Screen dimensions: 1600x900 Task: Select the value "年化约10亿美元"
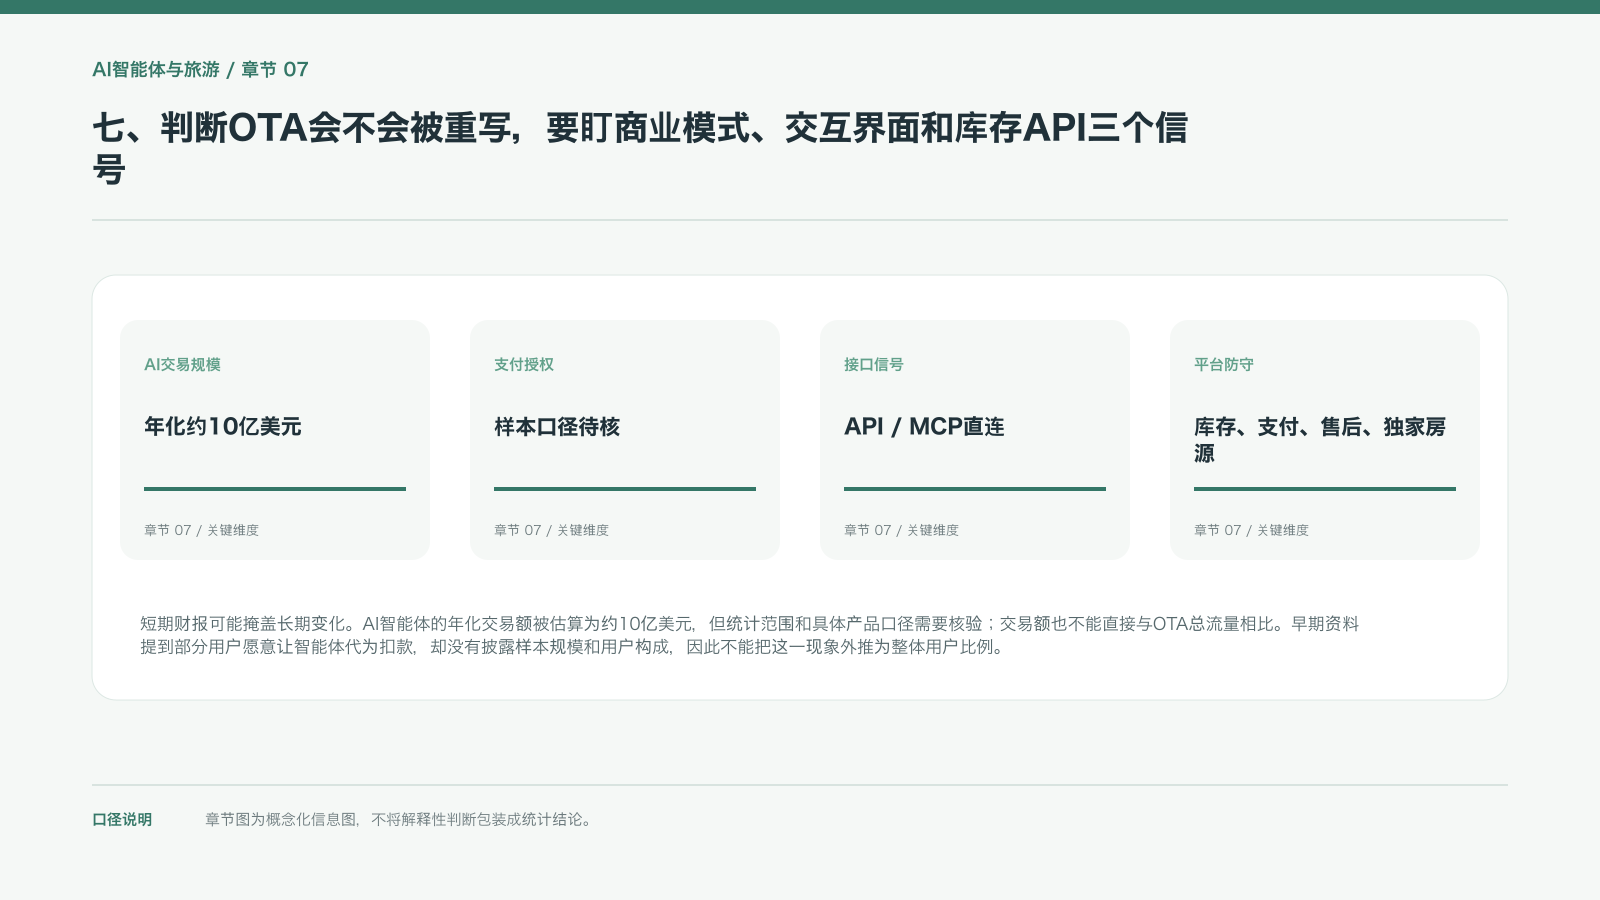pyautogui.click(x=223, y=427)
